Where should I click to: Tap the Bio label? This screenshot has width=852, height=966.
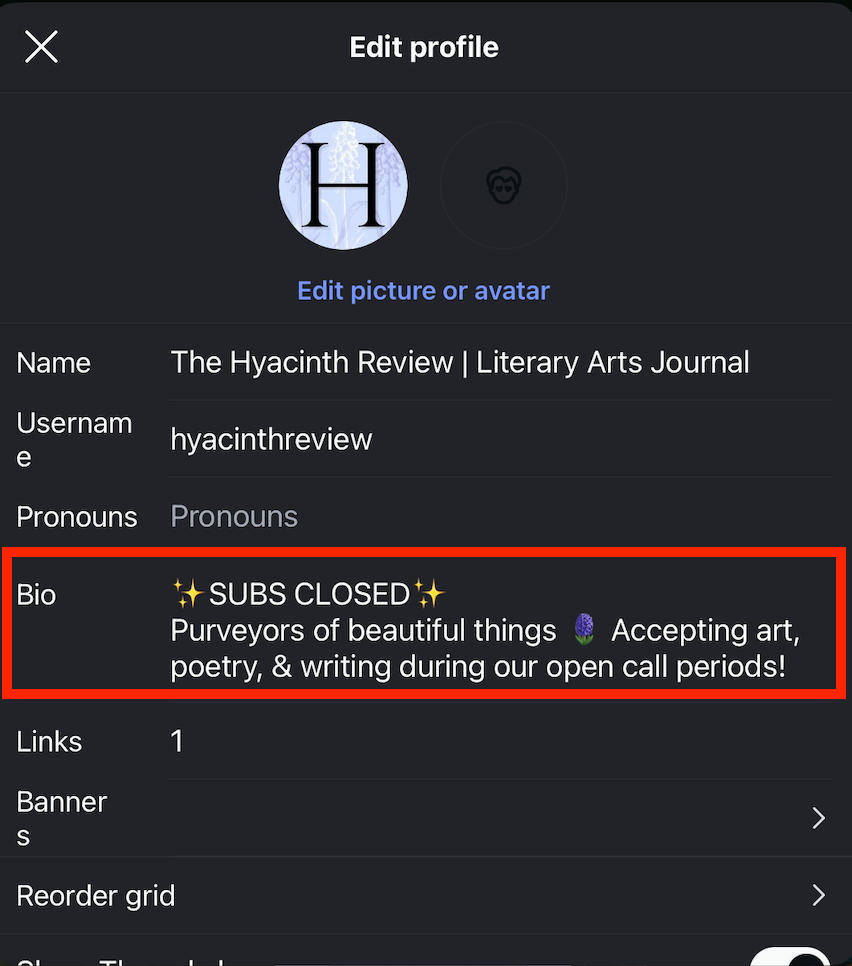click(x=36, y=595)
